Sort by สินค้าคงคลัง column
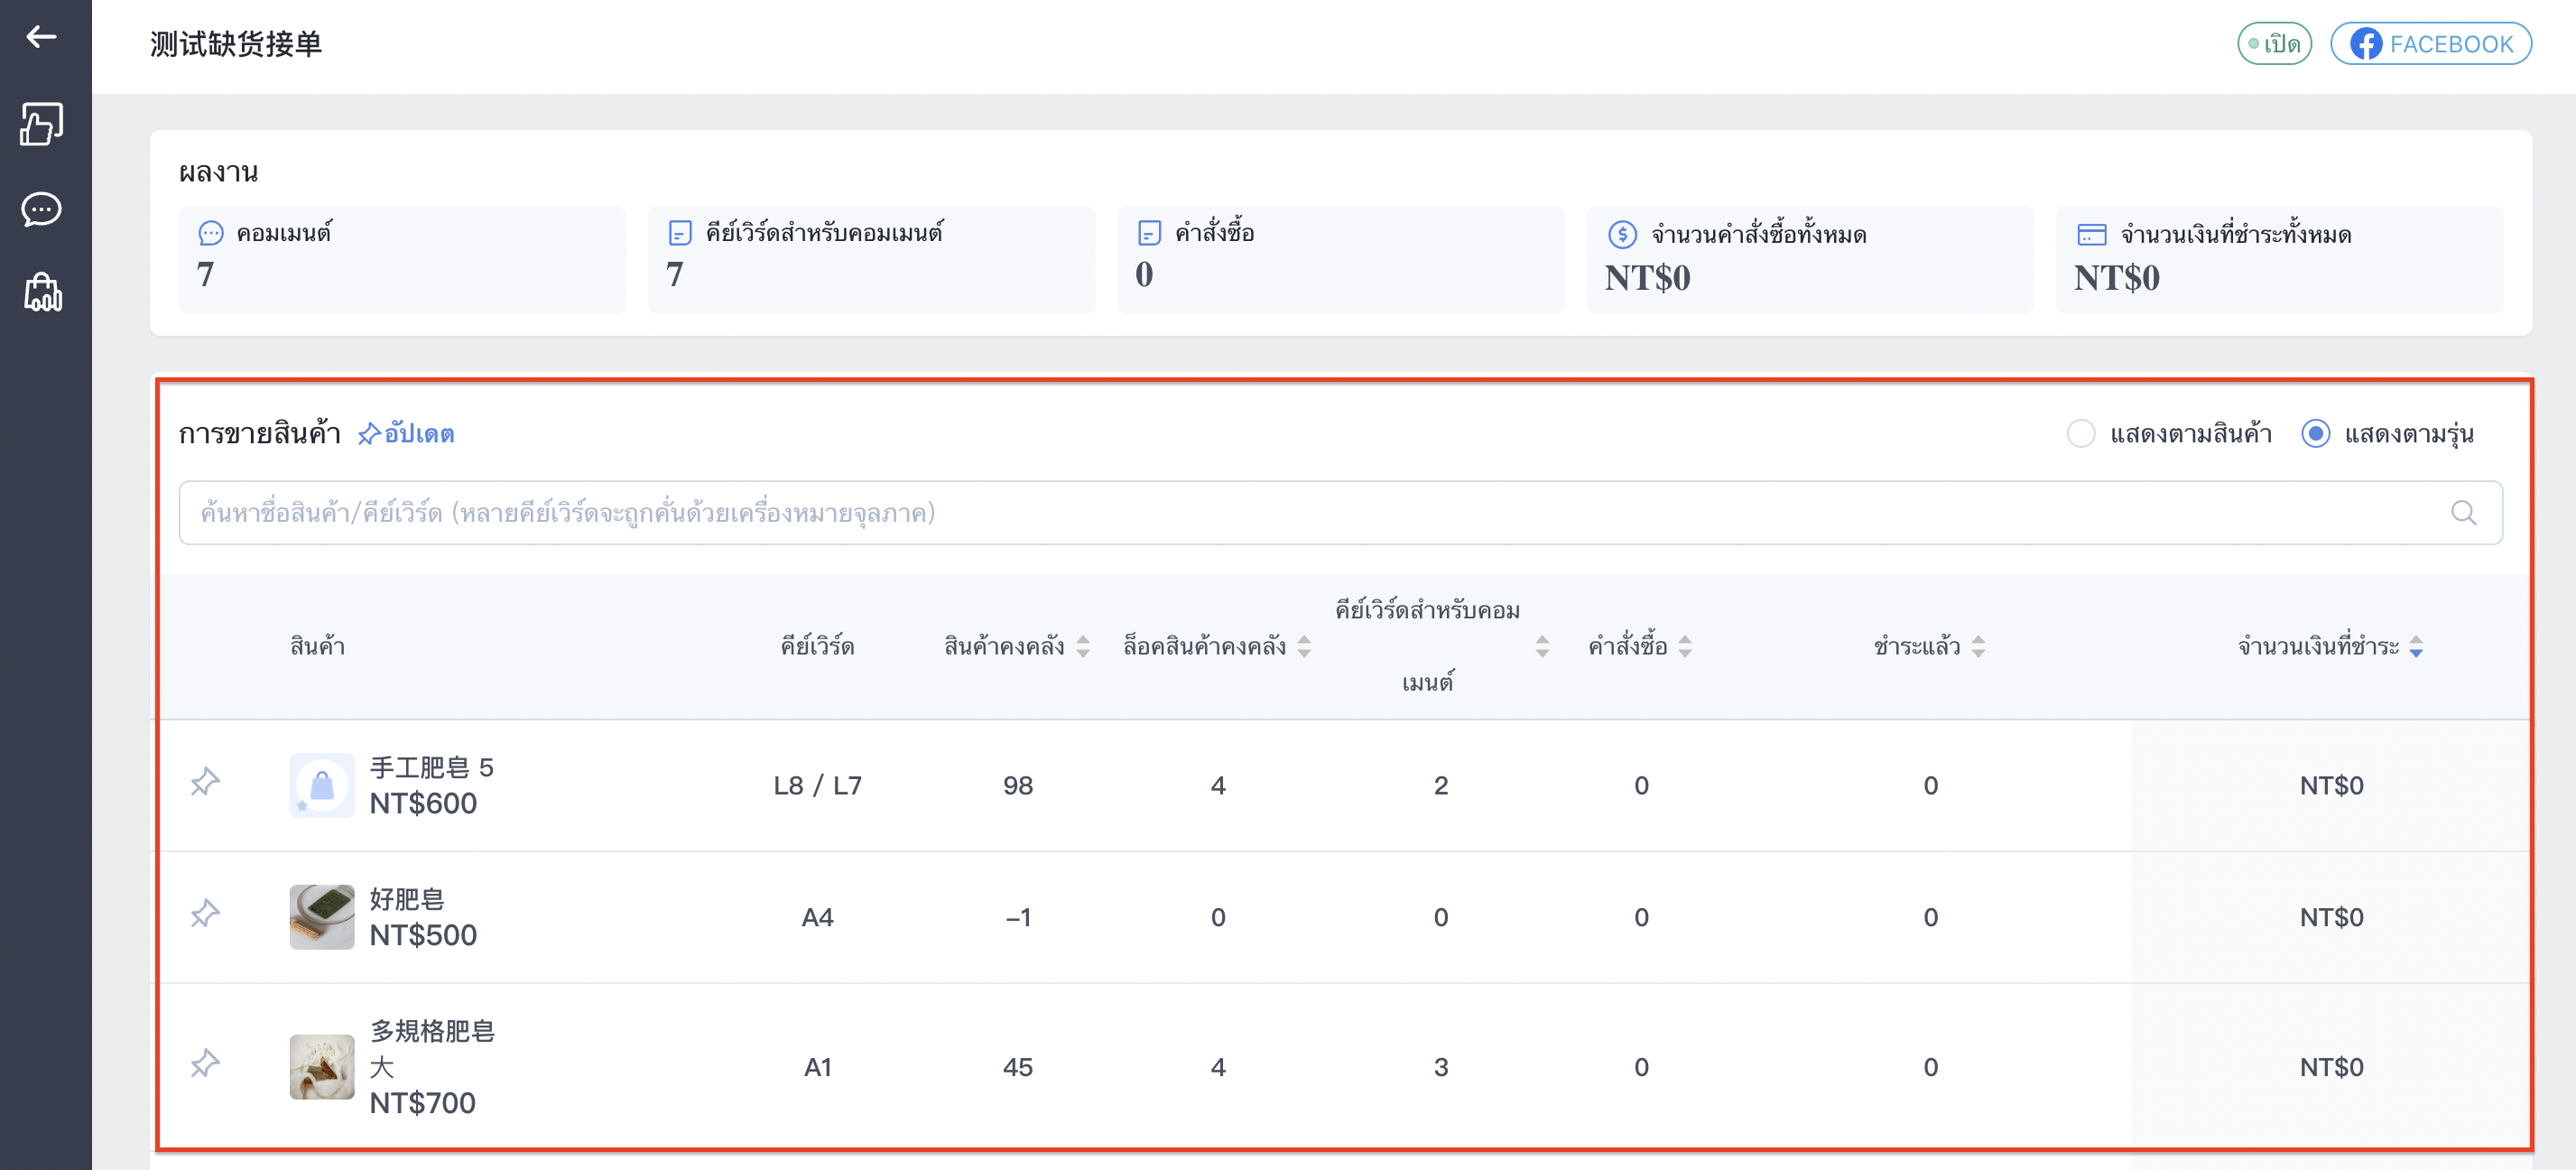Viewport: 2576px width, 1170px height. 1083,647
